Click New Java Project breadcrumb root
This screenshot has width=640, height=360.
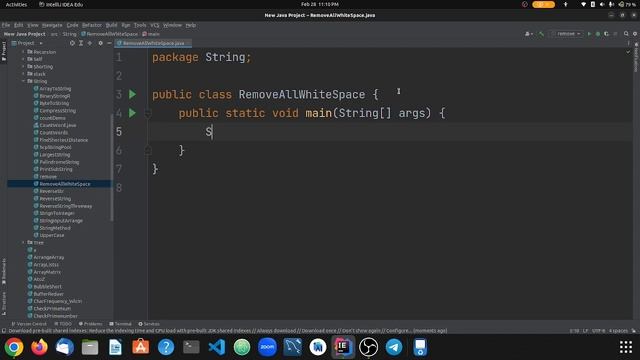pos(24,34)
